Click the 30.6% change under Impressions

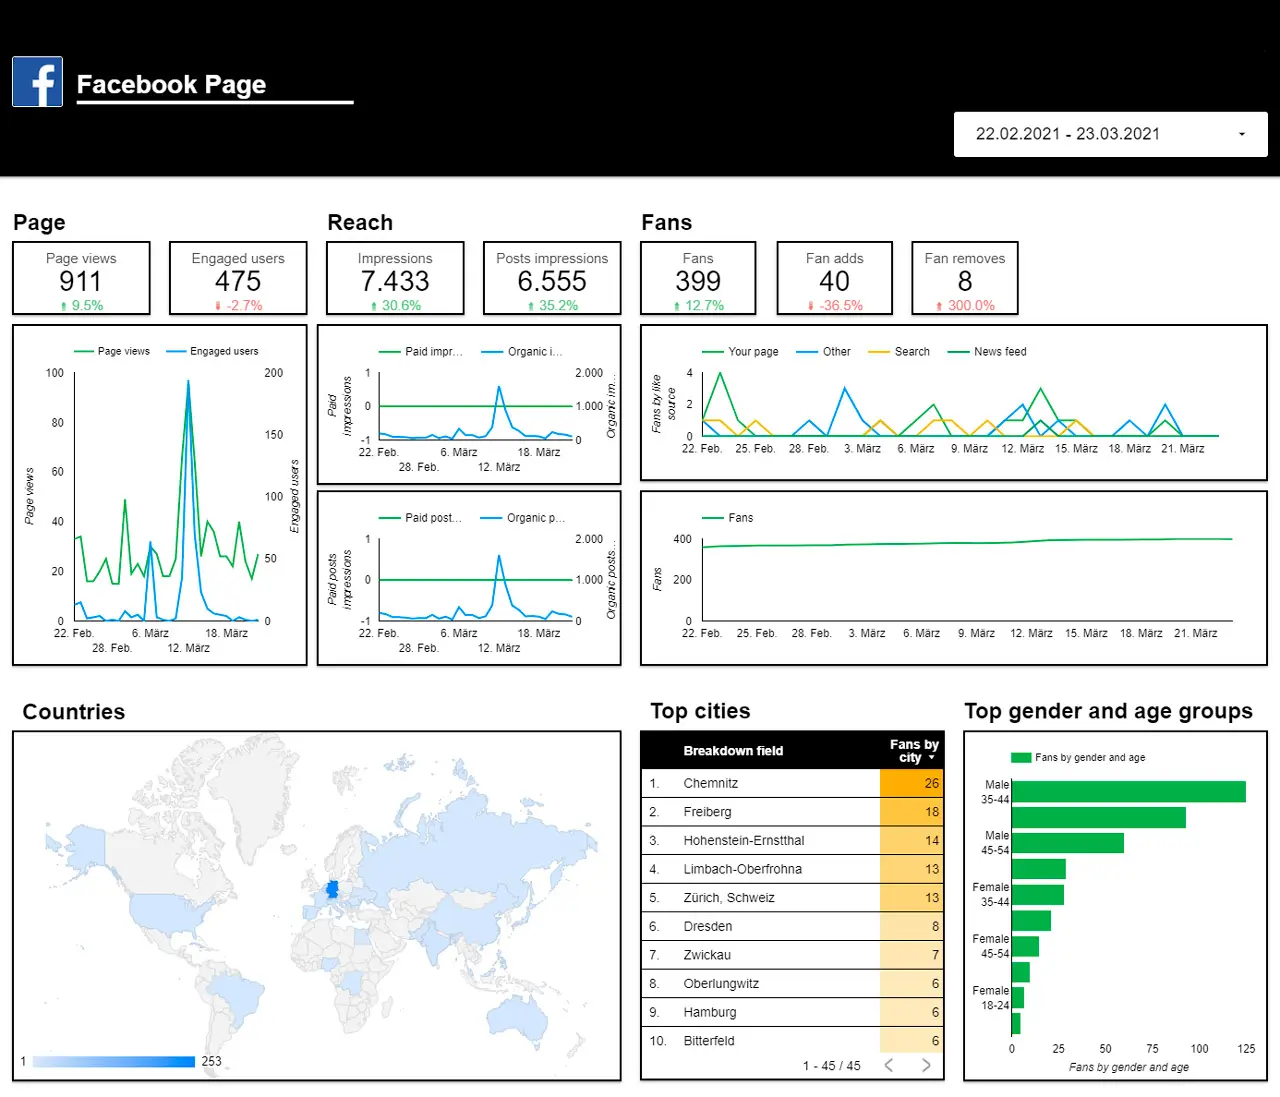396,305
